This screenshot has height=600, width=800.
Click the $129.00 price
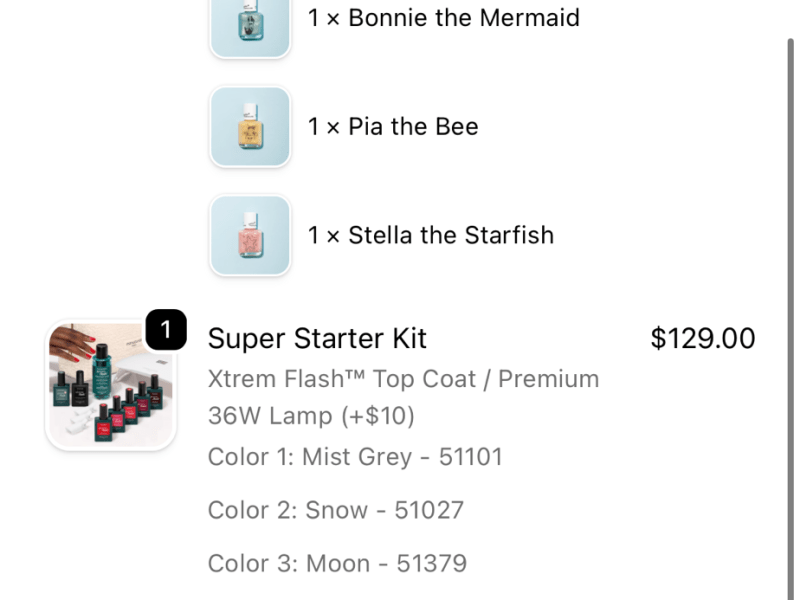702,339
